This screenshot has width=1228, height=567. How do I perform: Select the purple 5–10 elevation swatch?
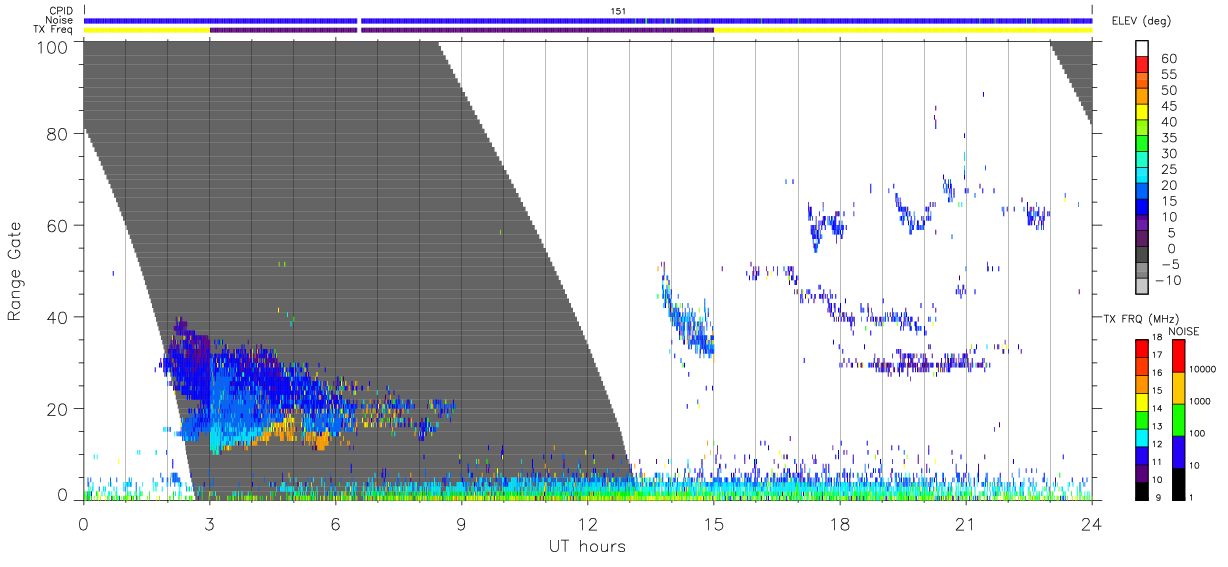coord(1142,225)
